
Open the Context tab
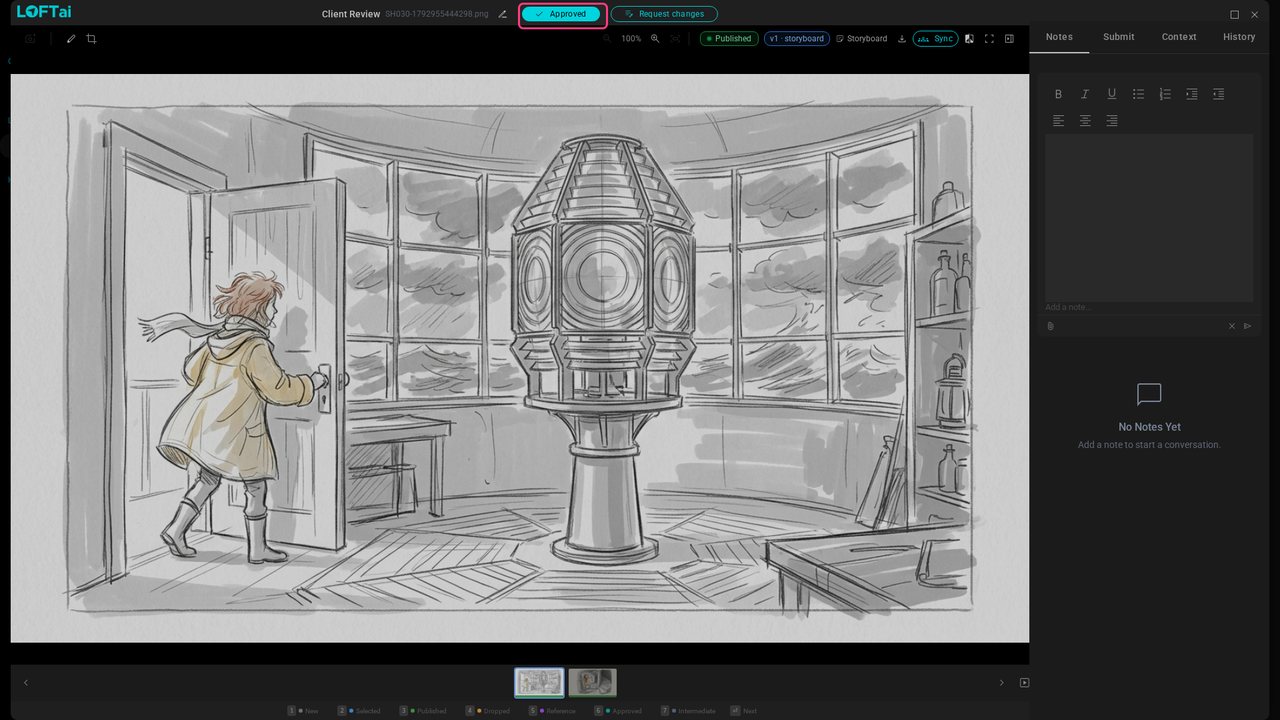1179,37
